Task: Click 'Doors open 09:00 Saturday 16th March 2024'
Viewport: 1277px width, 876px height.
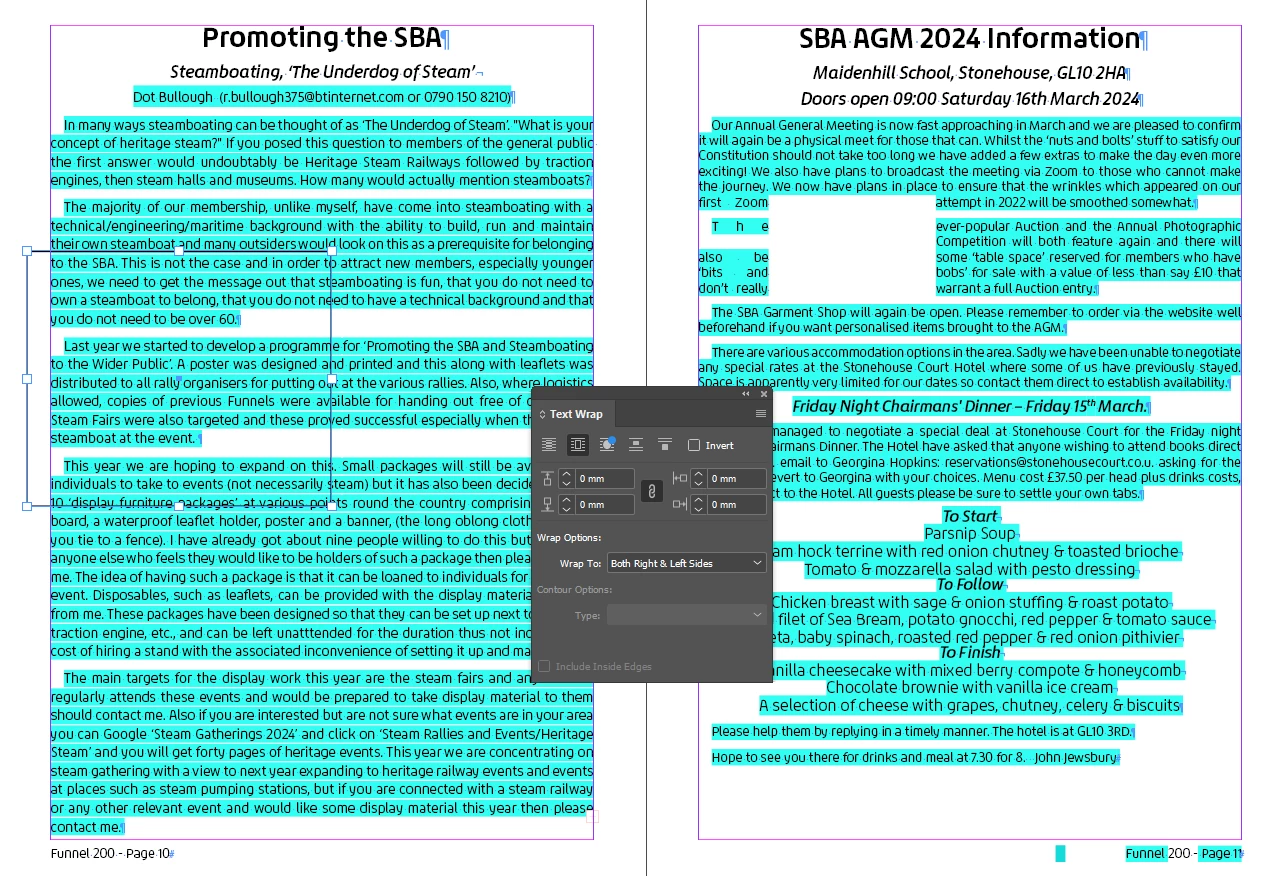Action: point(970,99)
